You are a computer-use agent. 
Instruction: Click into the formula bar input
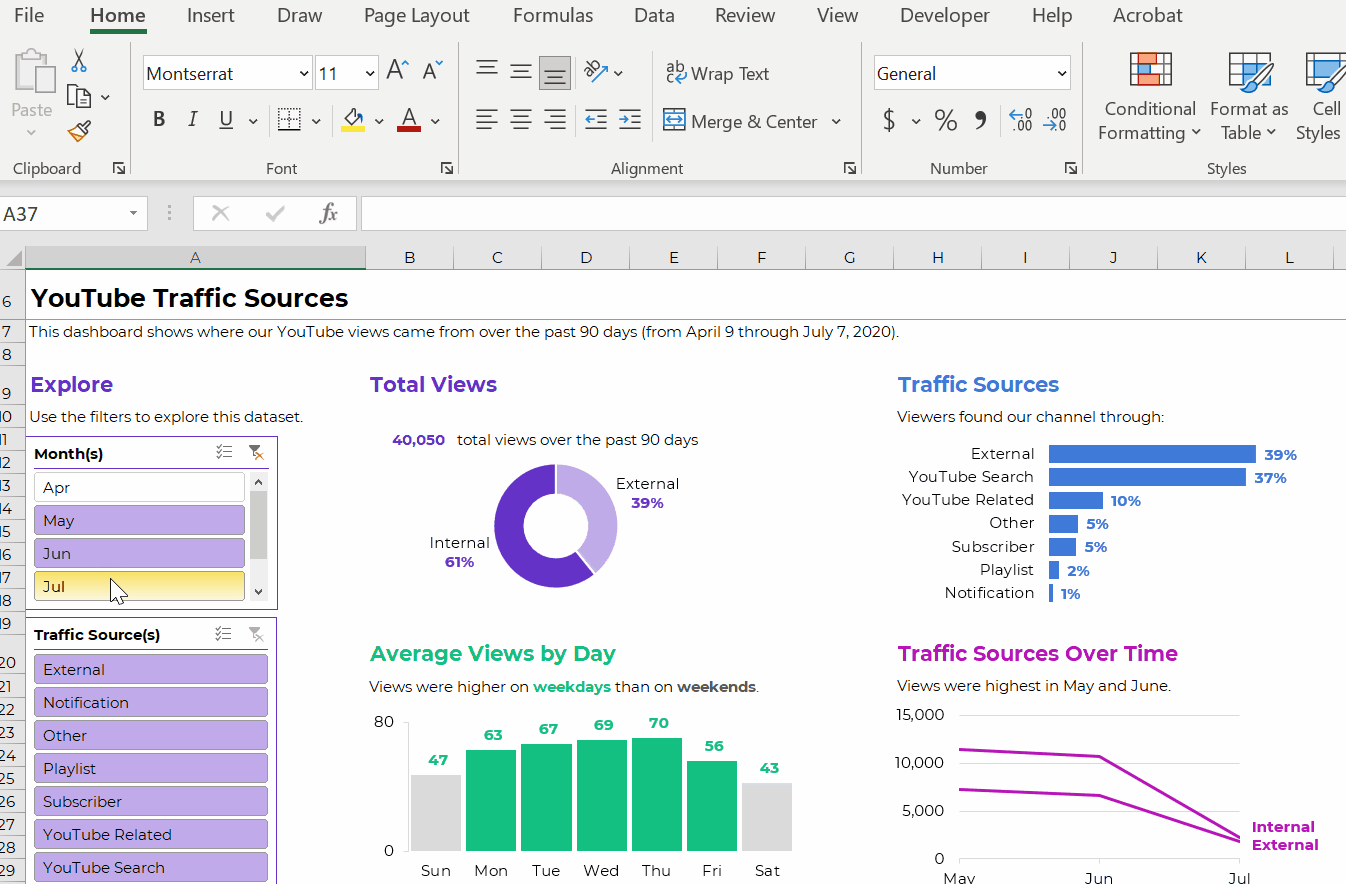click(x=850, y=213)
